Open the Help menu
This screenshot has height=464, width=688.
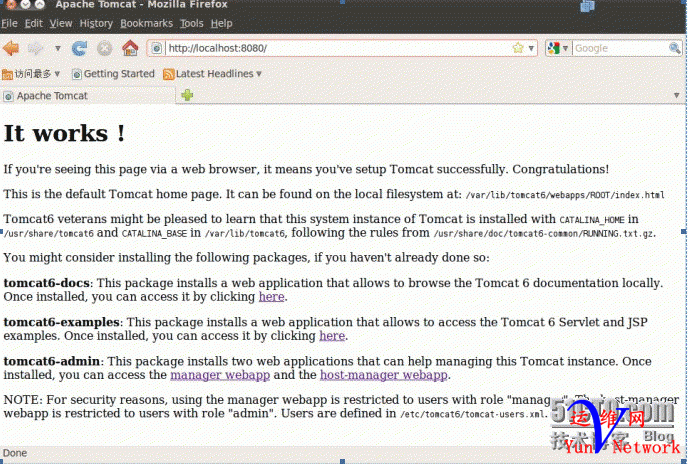coord(221,23)
